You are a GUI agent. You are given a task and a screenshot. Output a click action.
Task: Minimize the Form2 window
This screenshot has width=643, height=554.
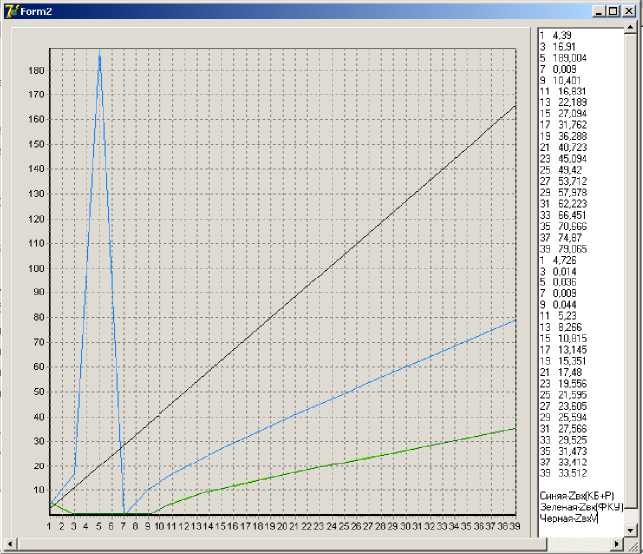pos(599,10)
